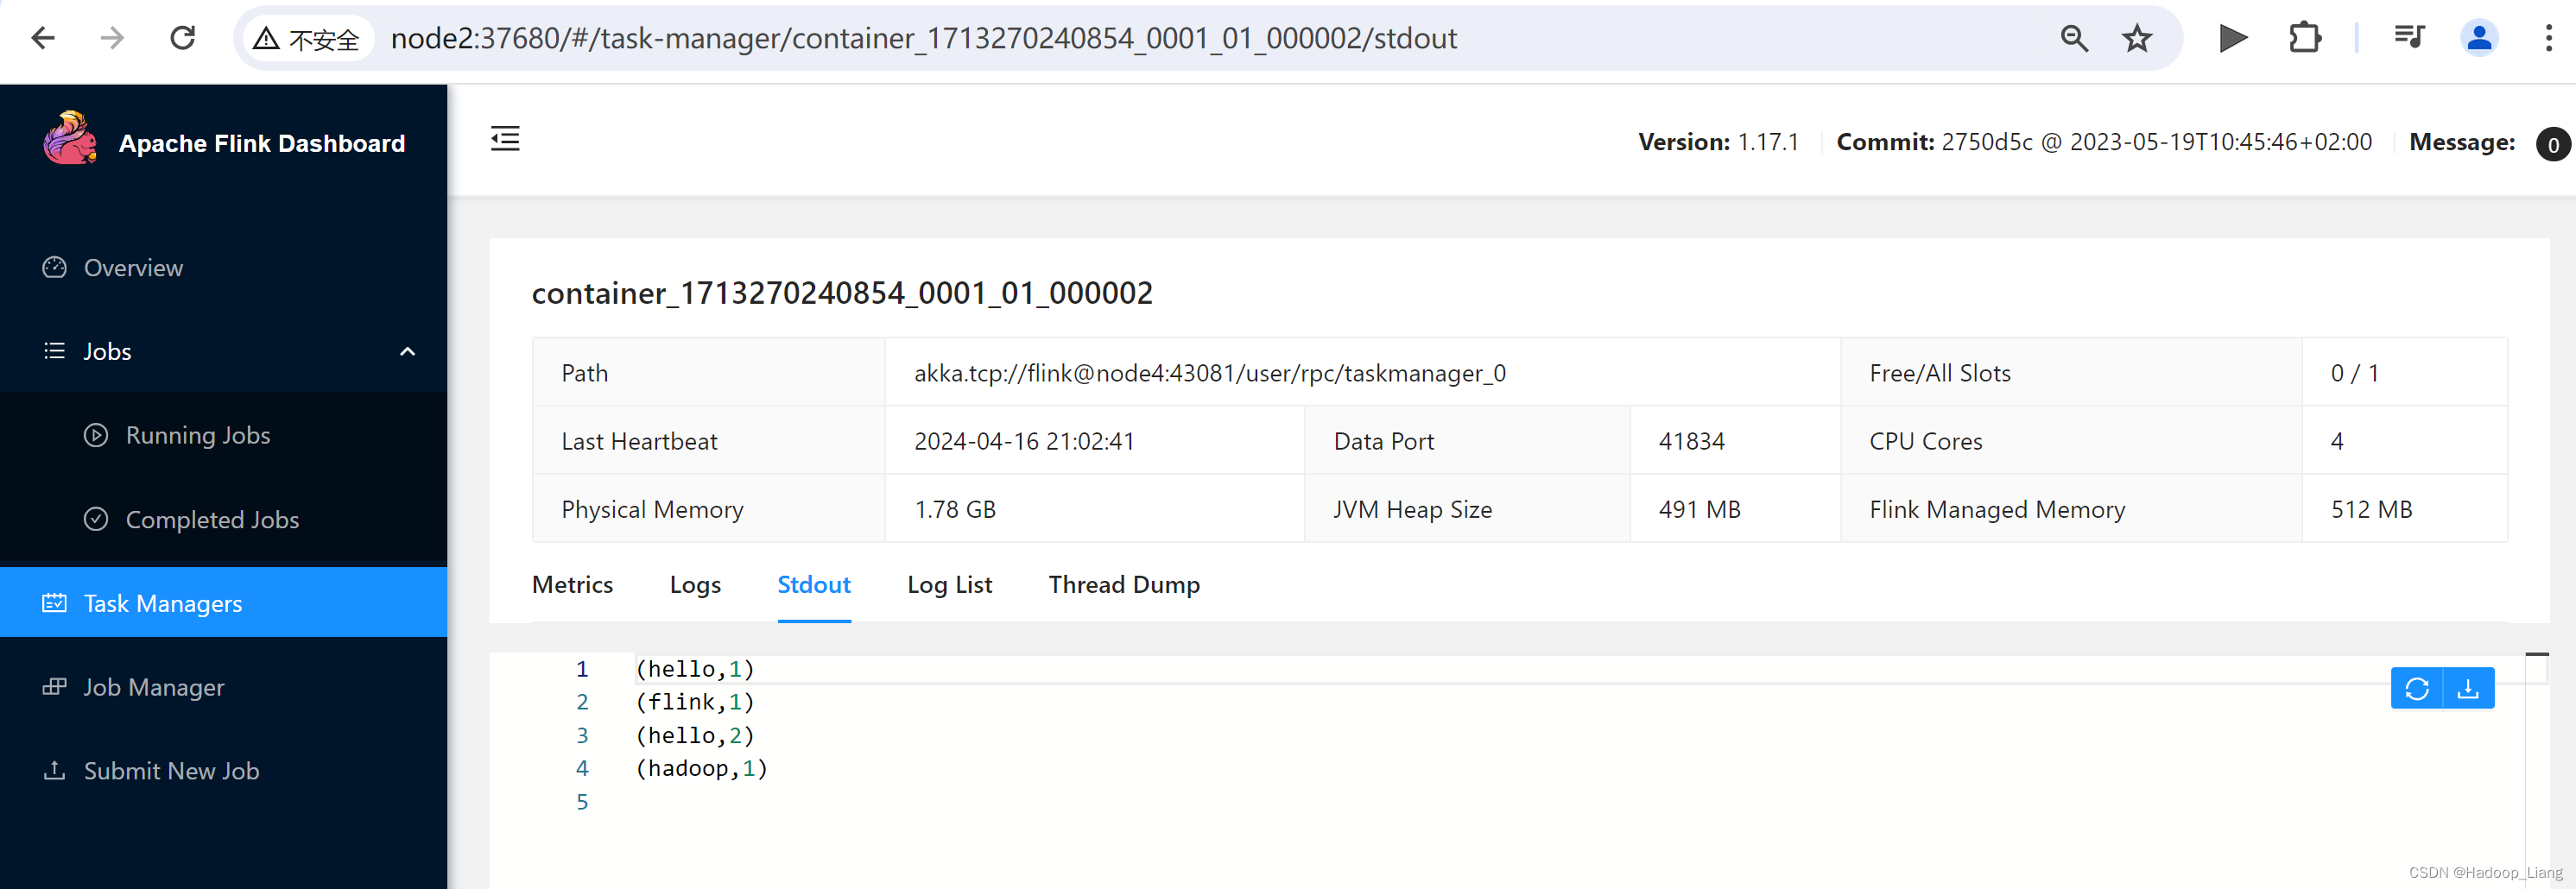Screen dimensions: 2576x889
Task: Switch to the Logs tab
Action: pyautogui.click(x=695, y=584)
